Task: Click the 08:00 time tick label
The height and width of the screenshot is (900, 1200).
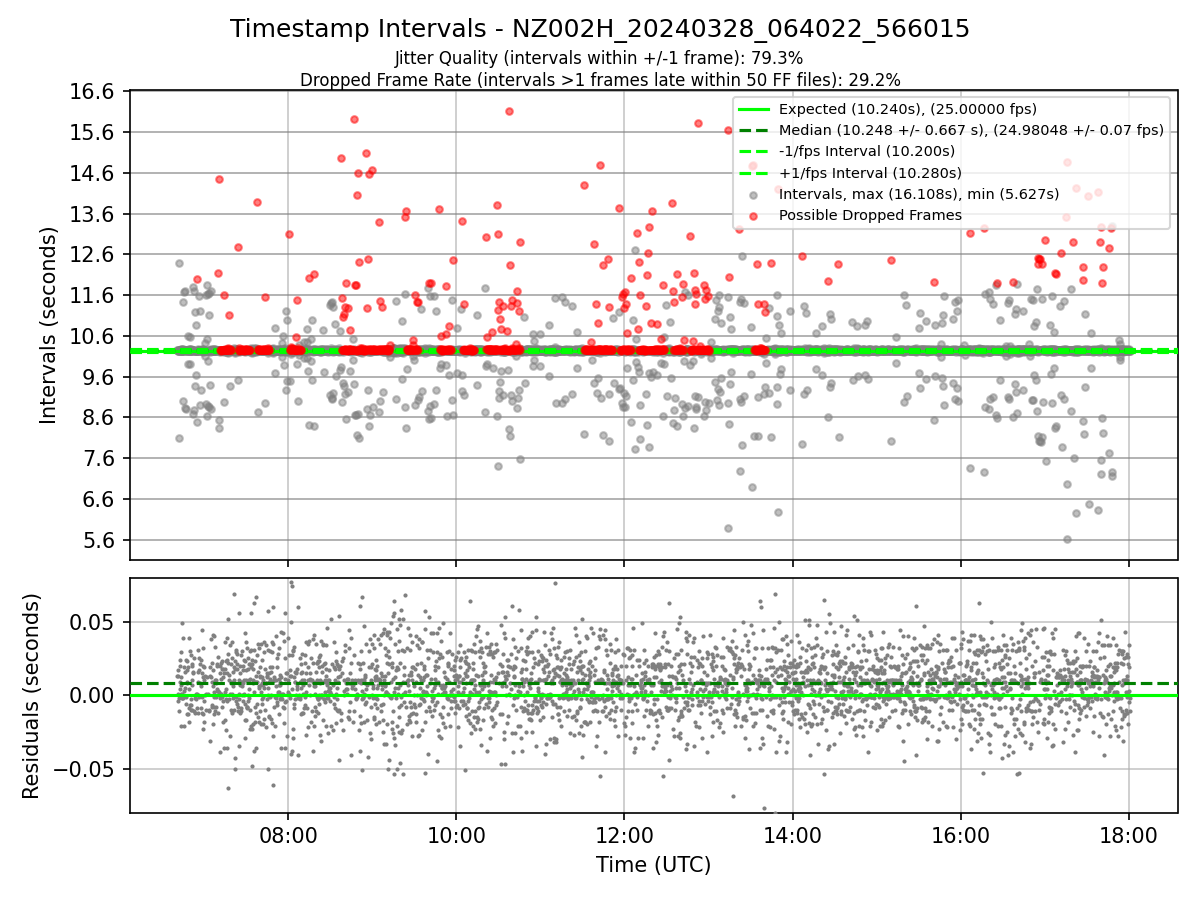Action: pyautogui.click(x=288, y=835)
